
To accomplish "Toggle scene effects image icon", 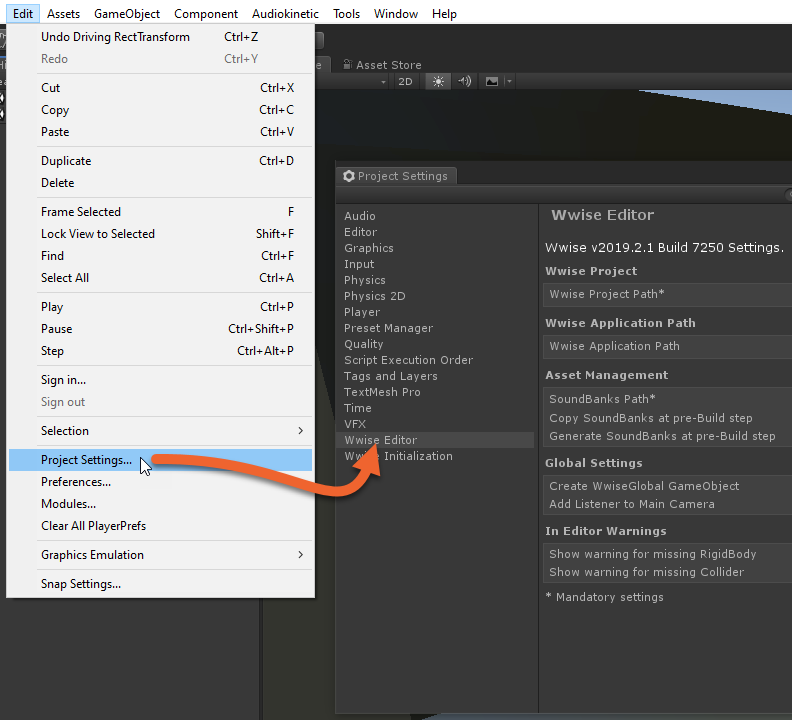I will point(491,81).
